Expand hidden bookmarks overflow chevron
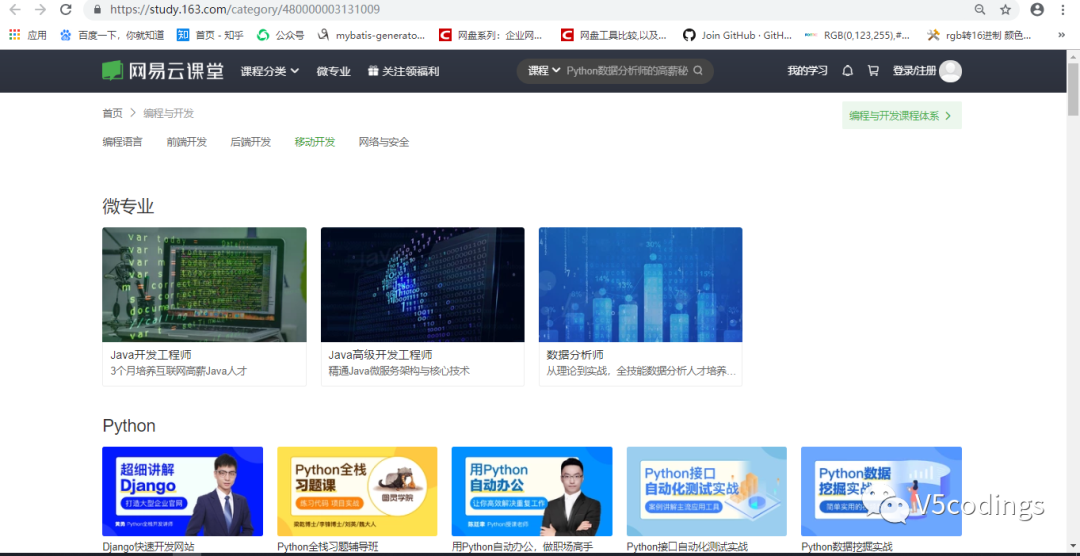The width and height of the screenshot is (1080, 556). click(x=1060, y=35)
